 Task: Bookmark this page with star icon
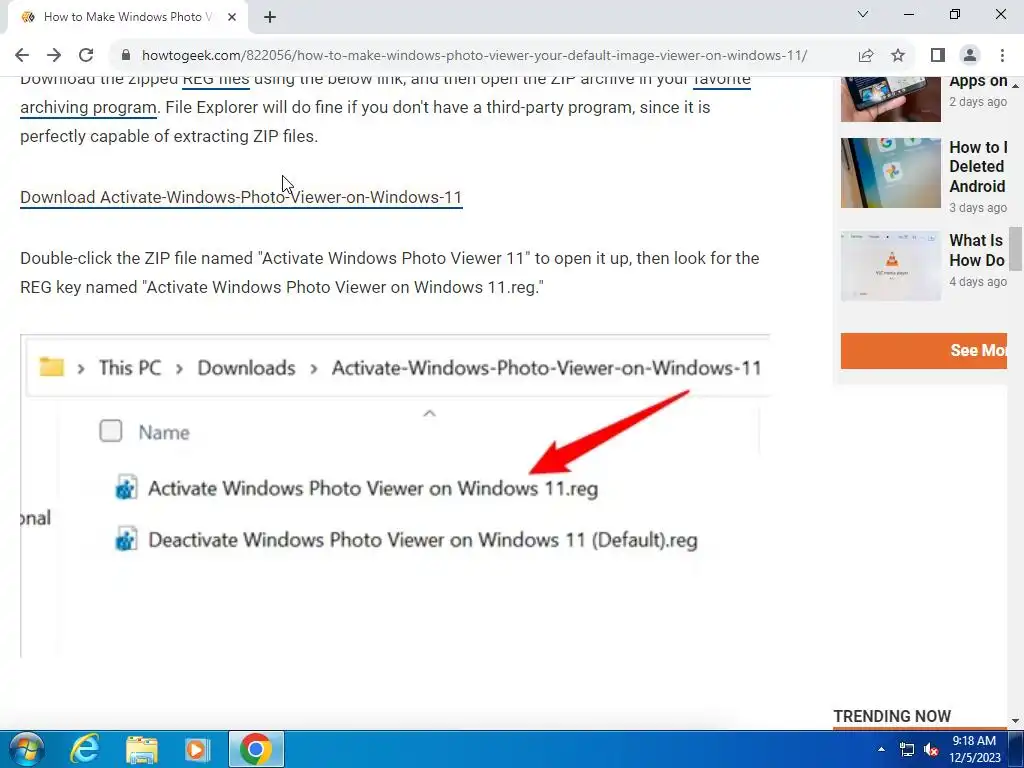point(898,55)
